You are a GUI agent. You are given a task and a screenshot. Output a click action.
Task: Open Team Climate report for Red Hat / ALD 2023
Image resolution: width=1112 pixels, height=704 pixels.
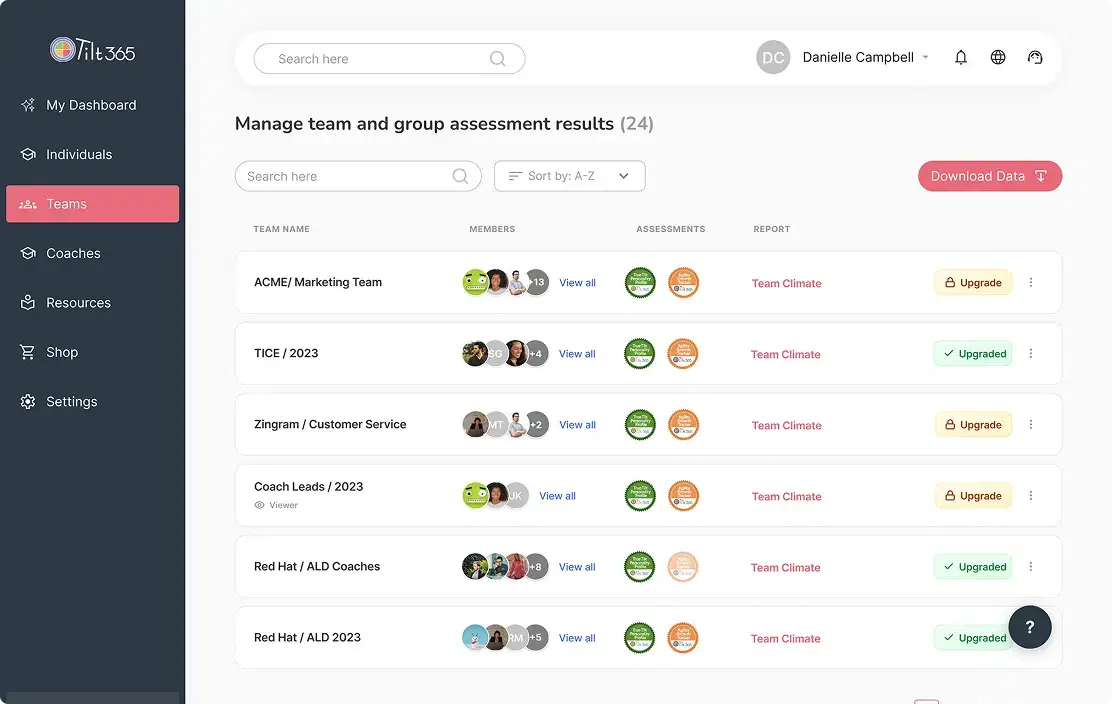coord(786,639)
